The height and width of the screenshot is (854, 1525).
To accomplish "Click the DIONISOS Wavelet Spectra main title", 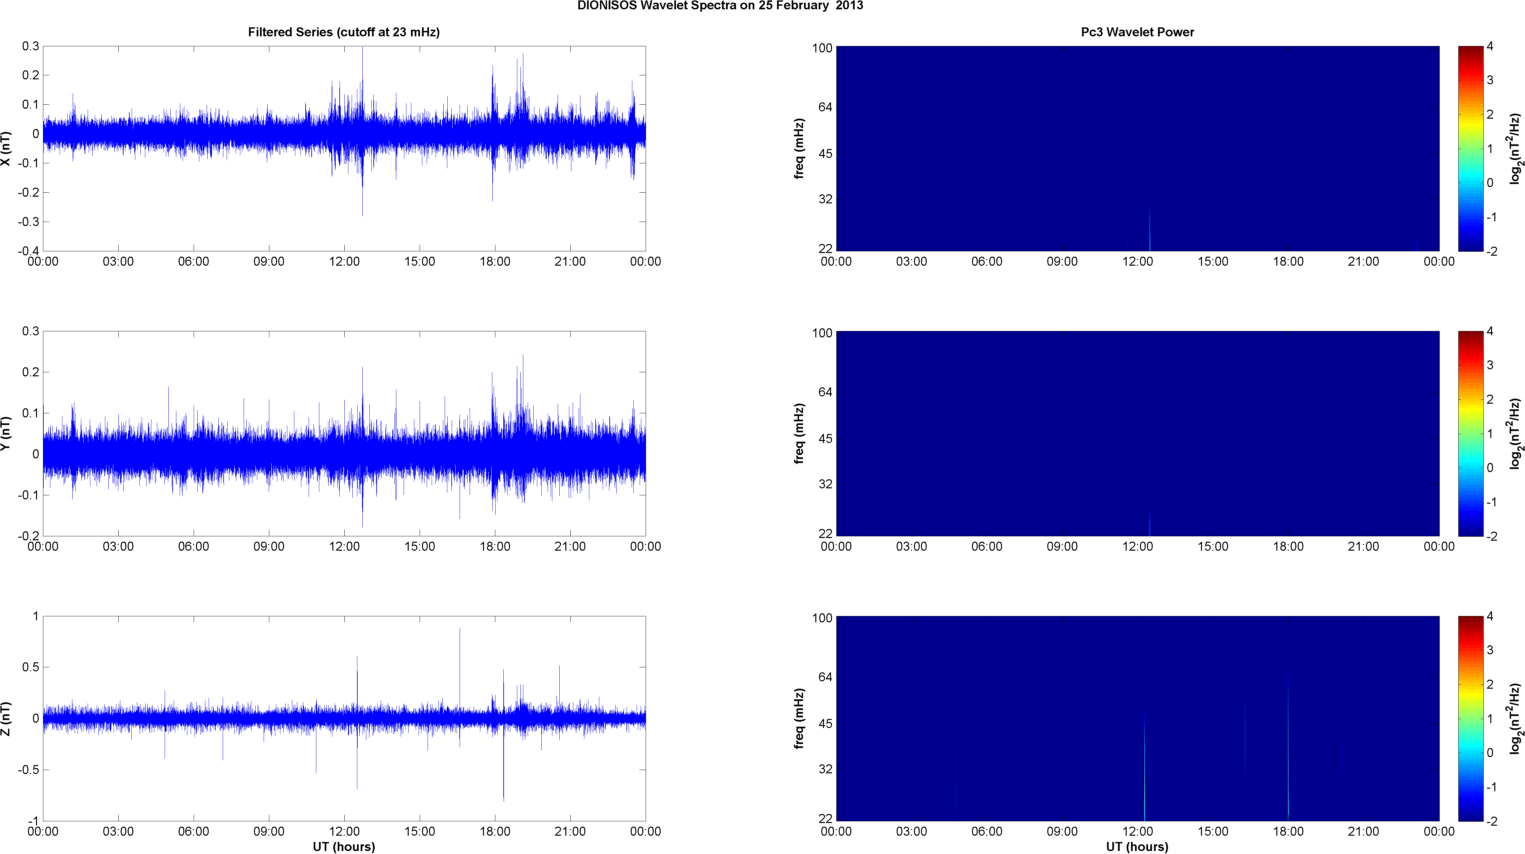I will pyautogui.click(x=720, y=6).
